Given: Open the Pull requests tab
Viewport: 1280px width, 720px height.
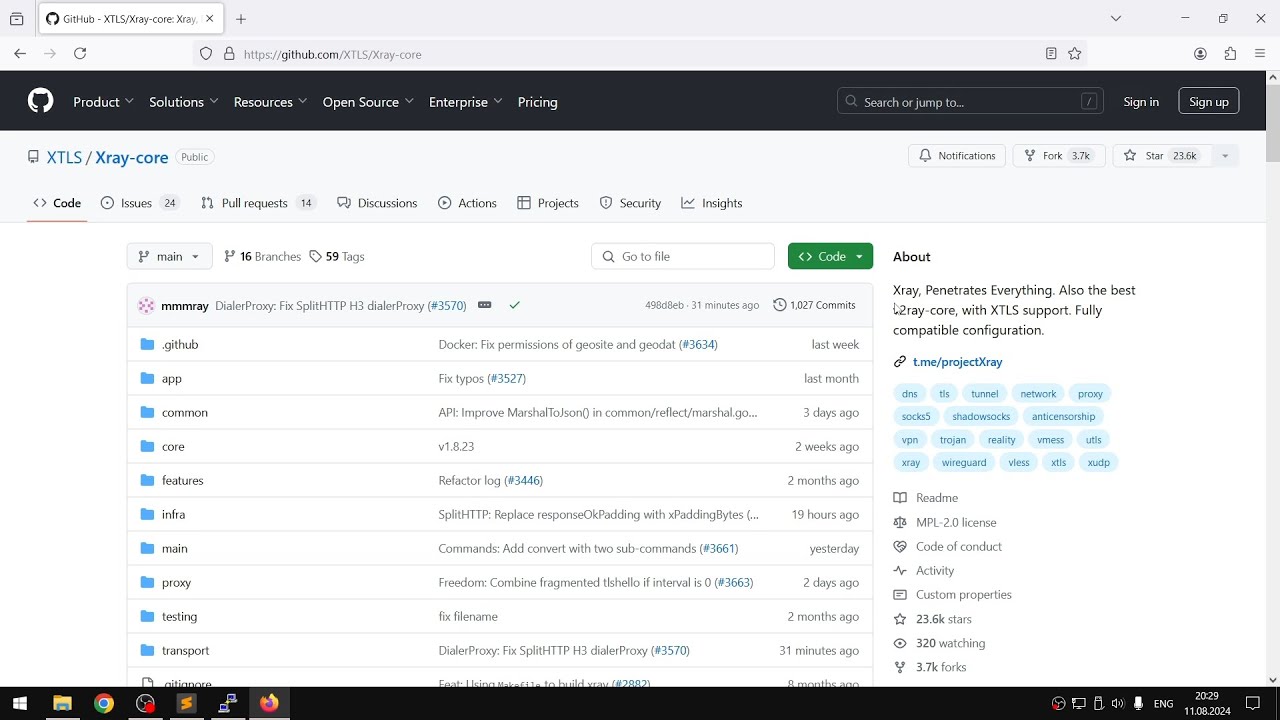Looking at the screenshot, I should point(257,203).
